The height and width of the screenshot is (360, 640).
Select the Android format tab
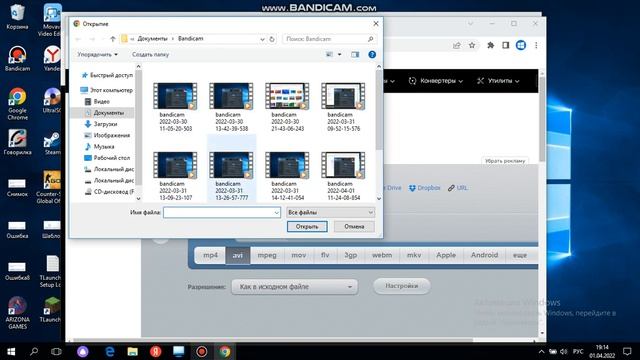click(484, 255)
